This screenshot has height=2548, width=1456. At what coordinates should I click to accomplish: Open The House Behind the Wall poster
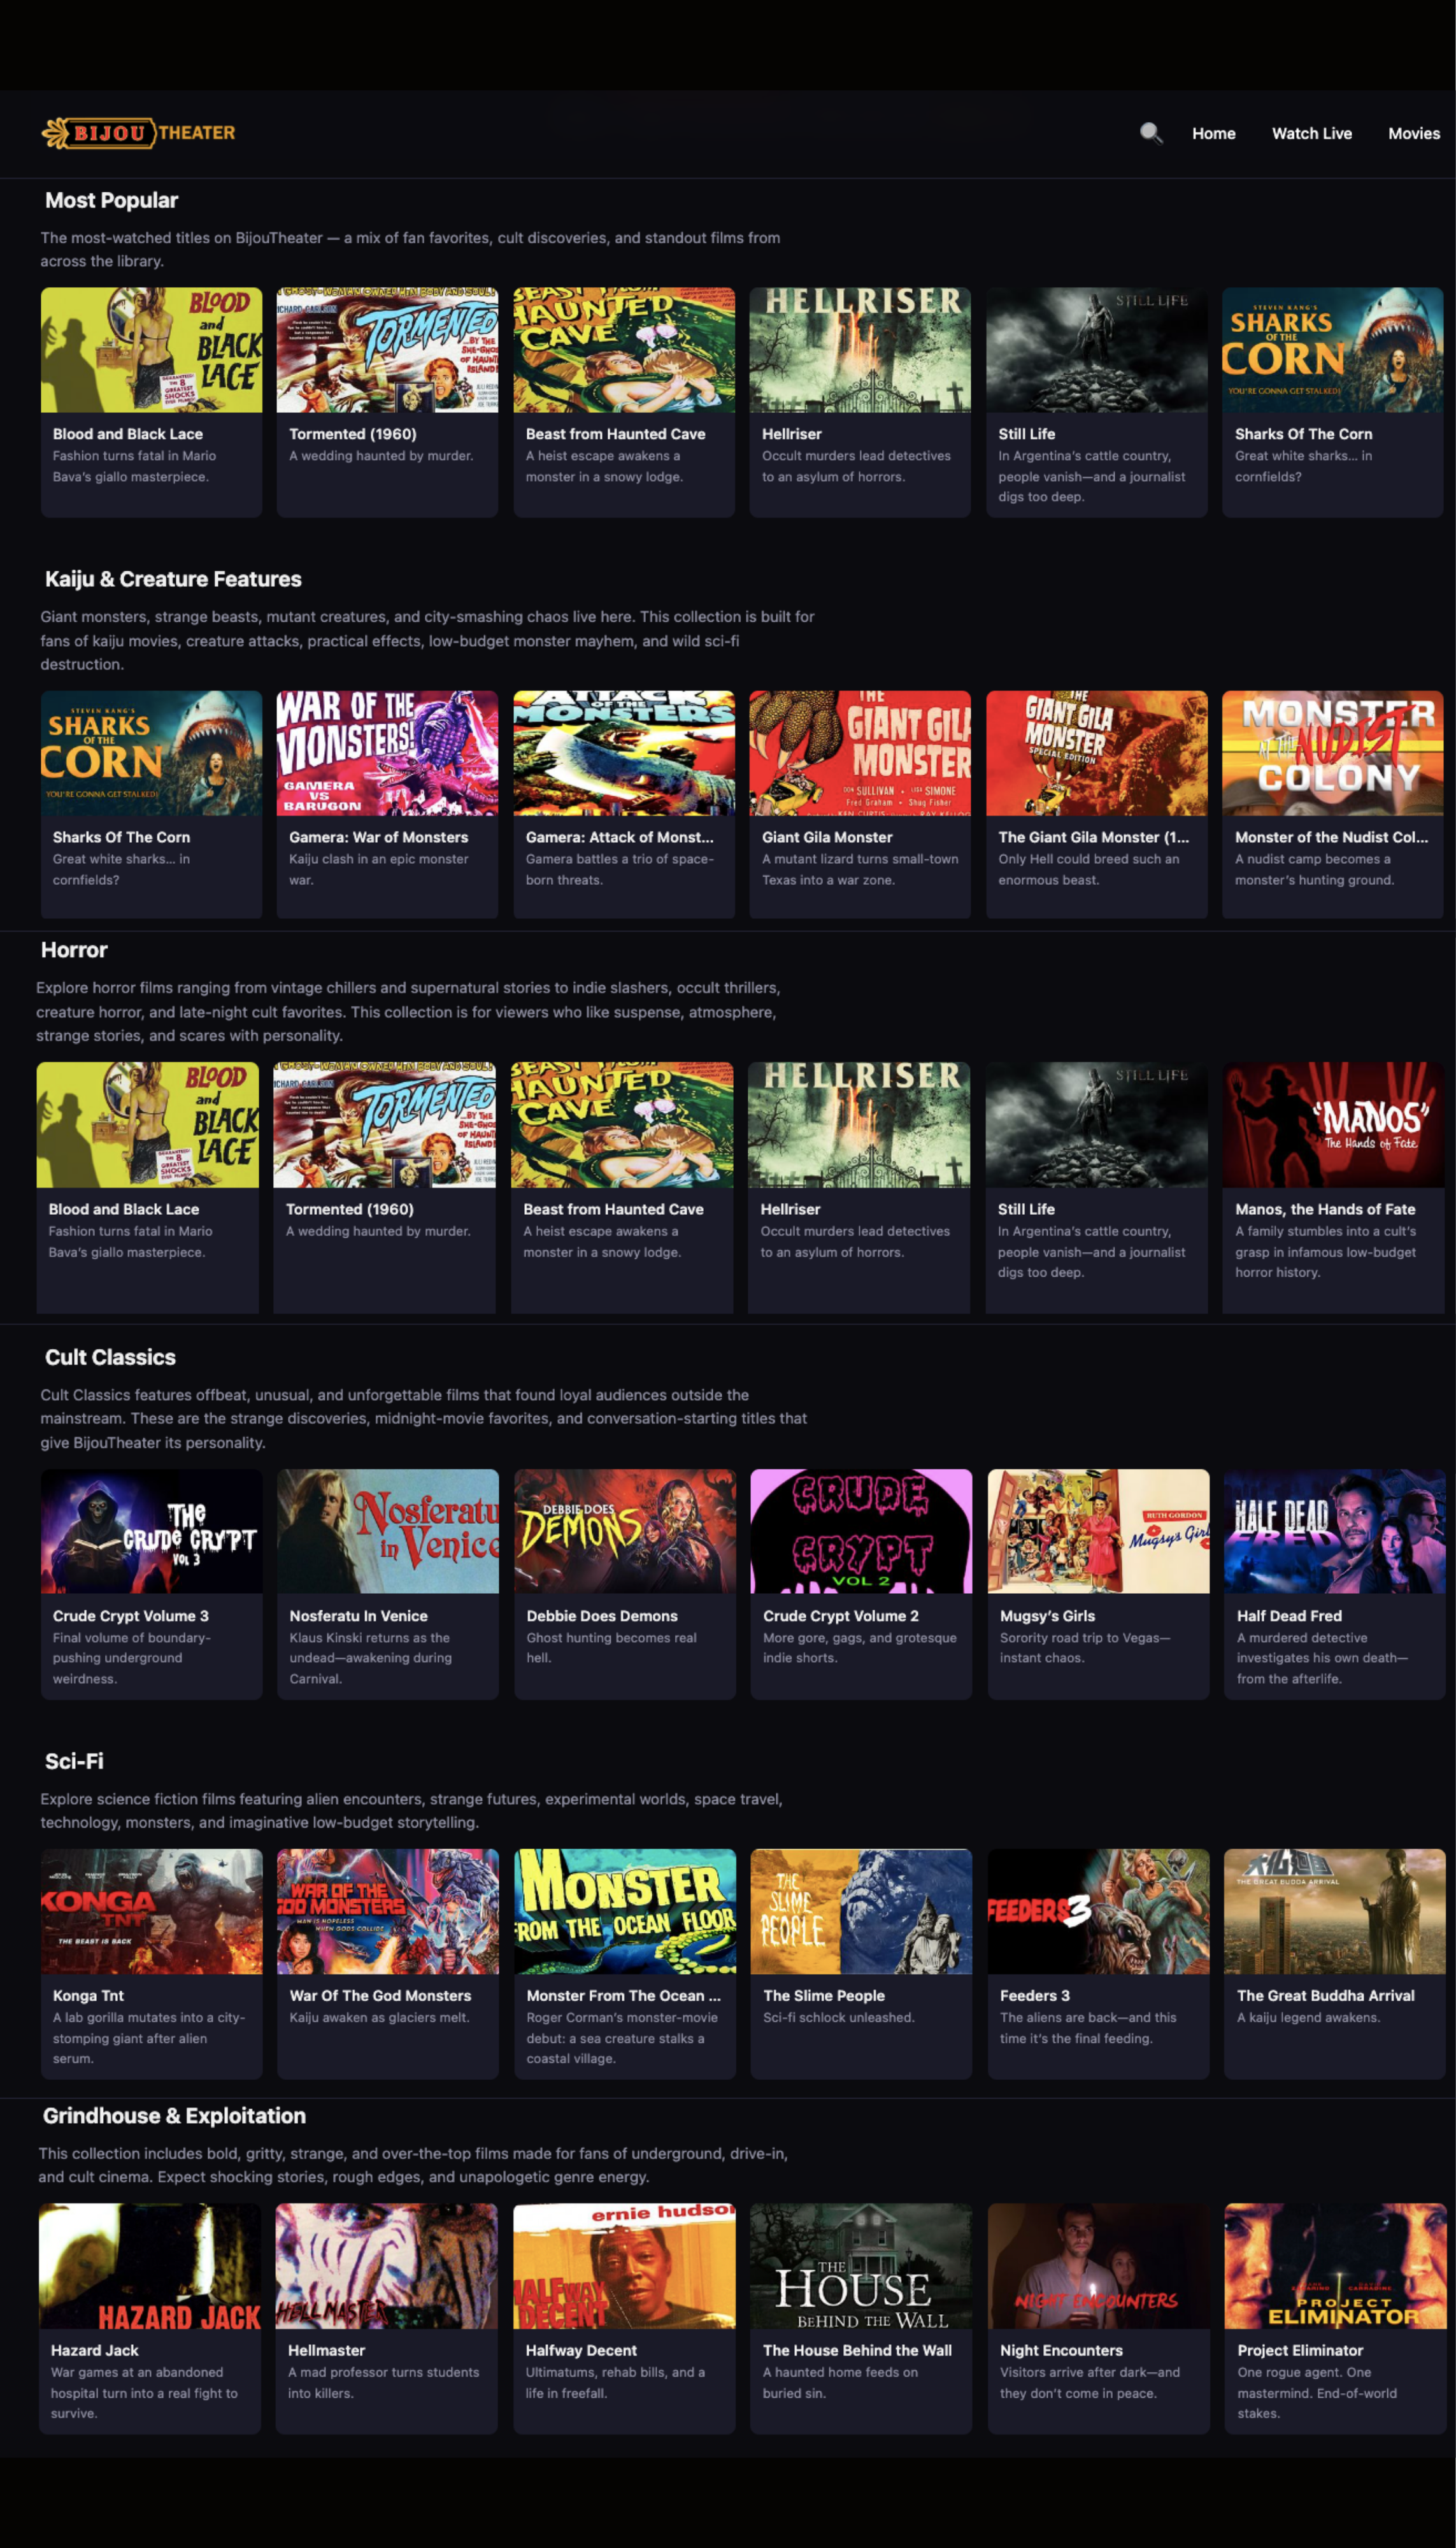[x=860, y=2266]
